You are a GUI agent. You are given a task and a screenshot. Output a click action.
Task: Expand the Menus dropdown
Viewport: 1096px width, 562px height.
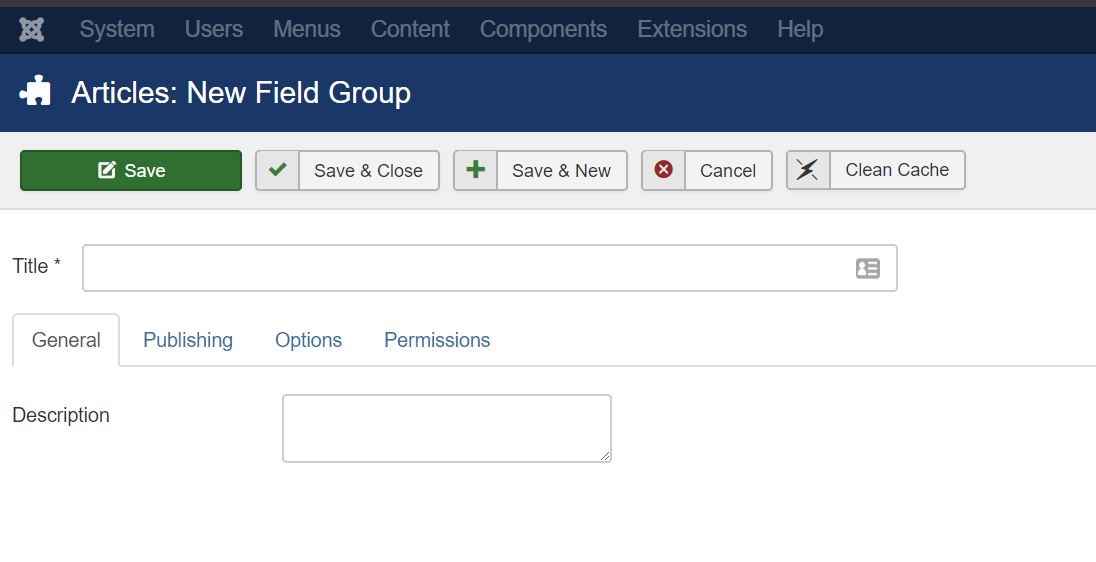(307, 29)
